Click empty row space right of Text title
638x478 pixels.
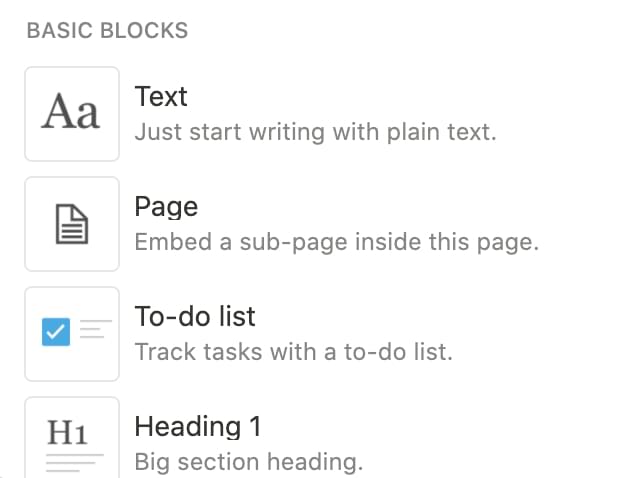click(x=420, y=98)
